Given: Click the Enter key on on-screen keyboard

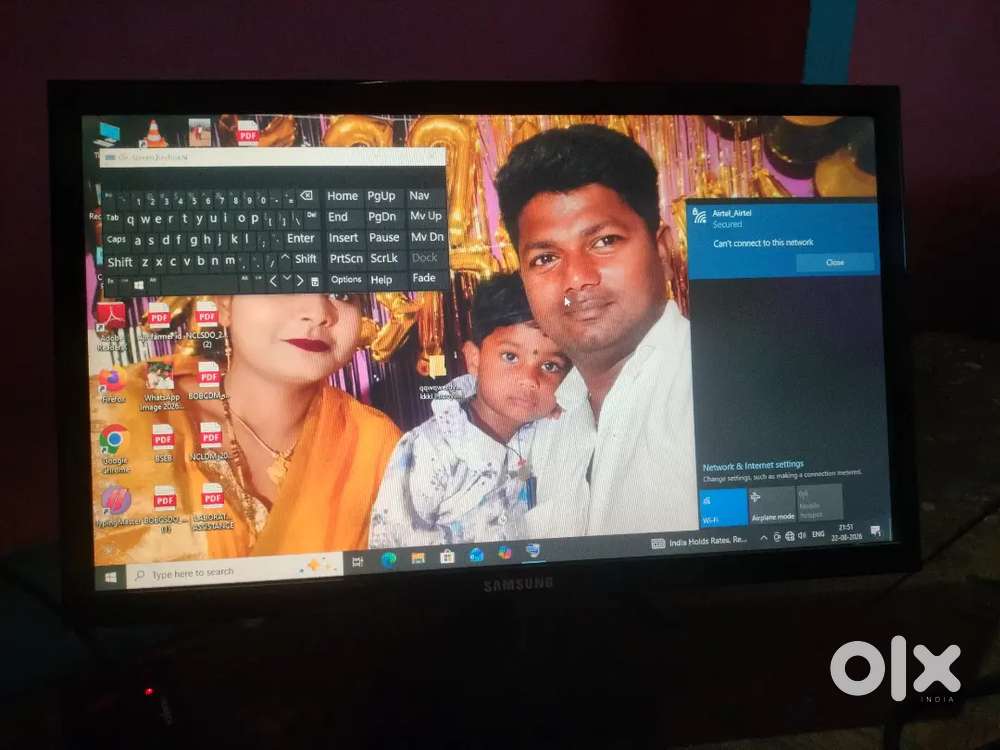Looking at the screenshot, I should coord(300,238).
